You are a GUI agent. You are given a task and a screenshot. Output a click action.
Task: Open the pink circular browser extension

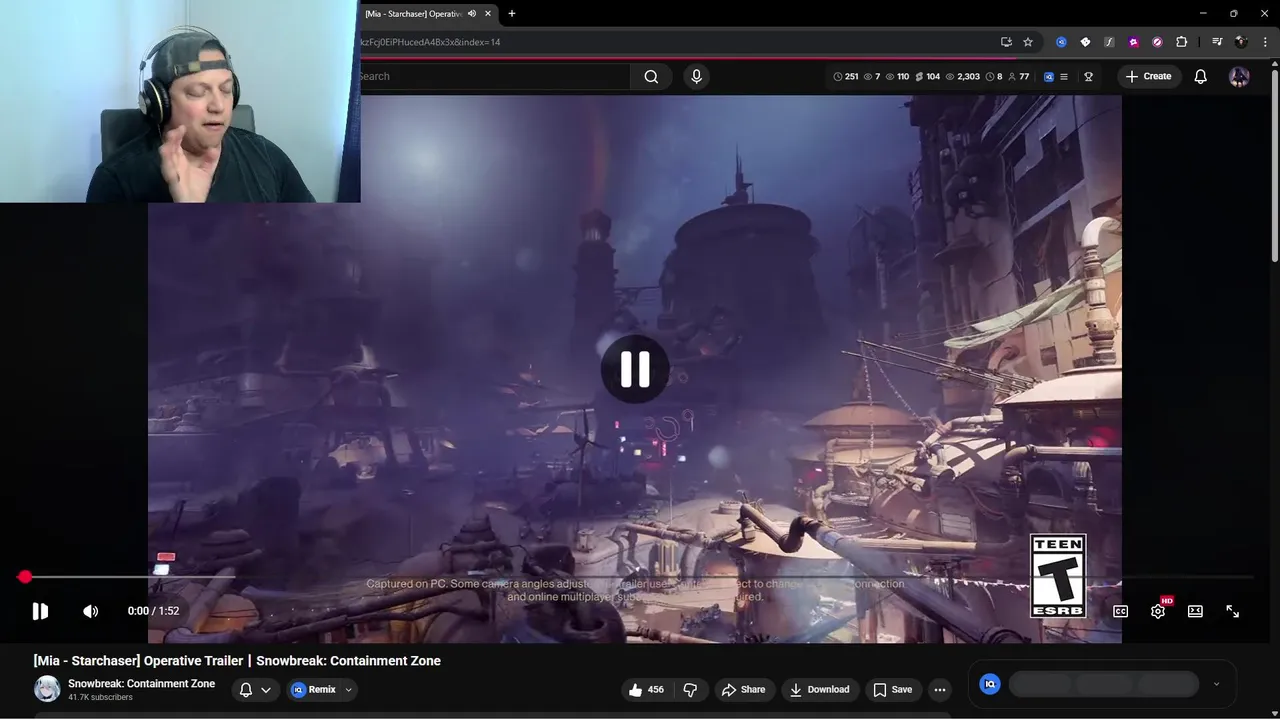coord(1157,42)
